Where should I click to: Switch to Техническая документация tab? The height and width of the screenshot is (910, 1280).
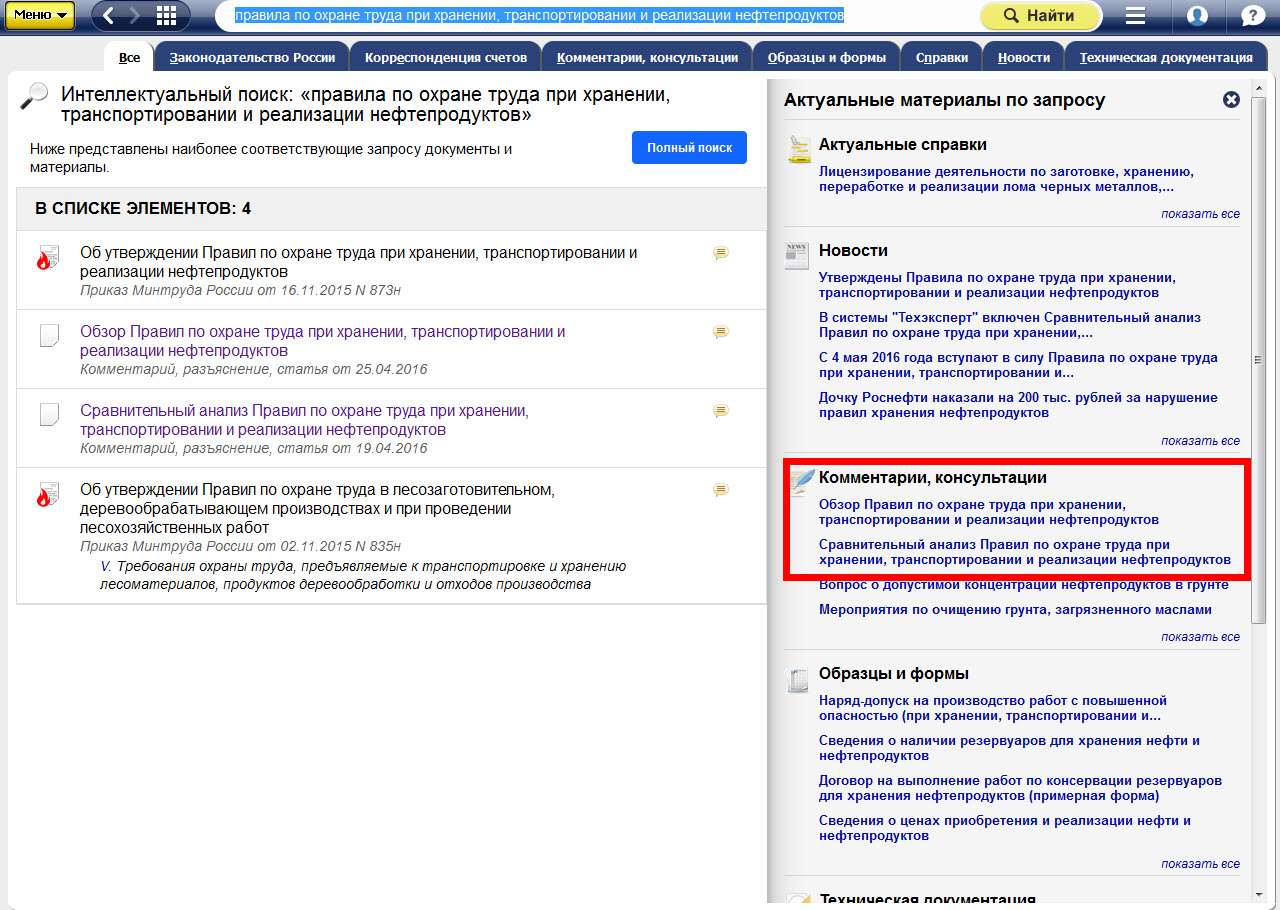click(x=1165, y=58)
